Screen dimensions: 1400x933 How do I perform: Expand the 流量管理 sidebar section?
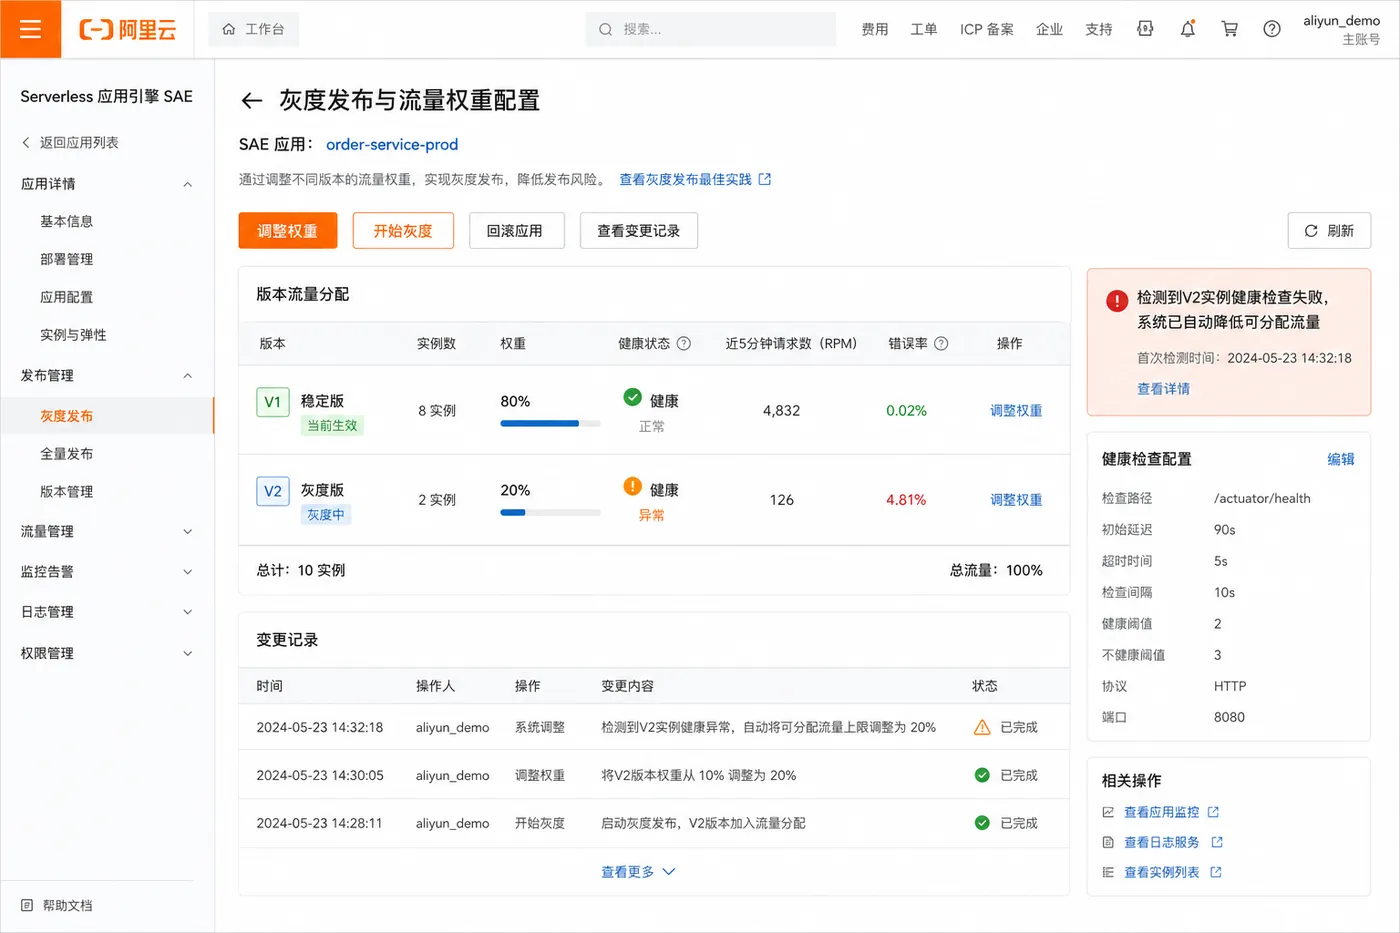tap(187, 532)
